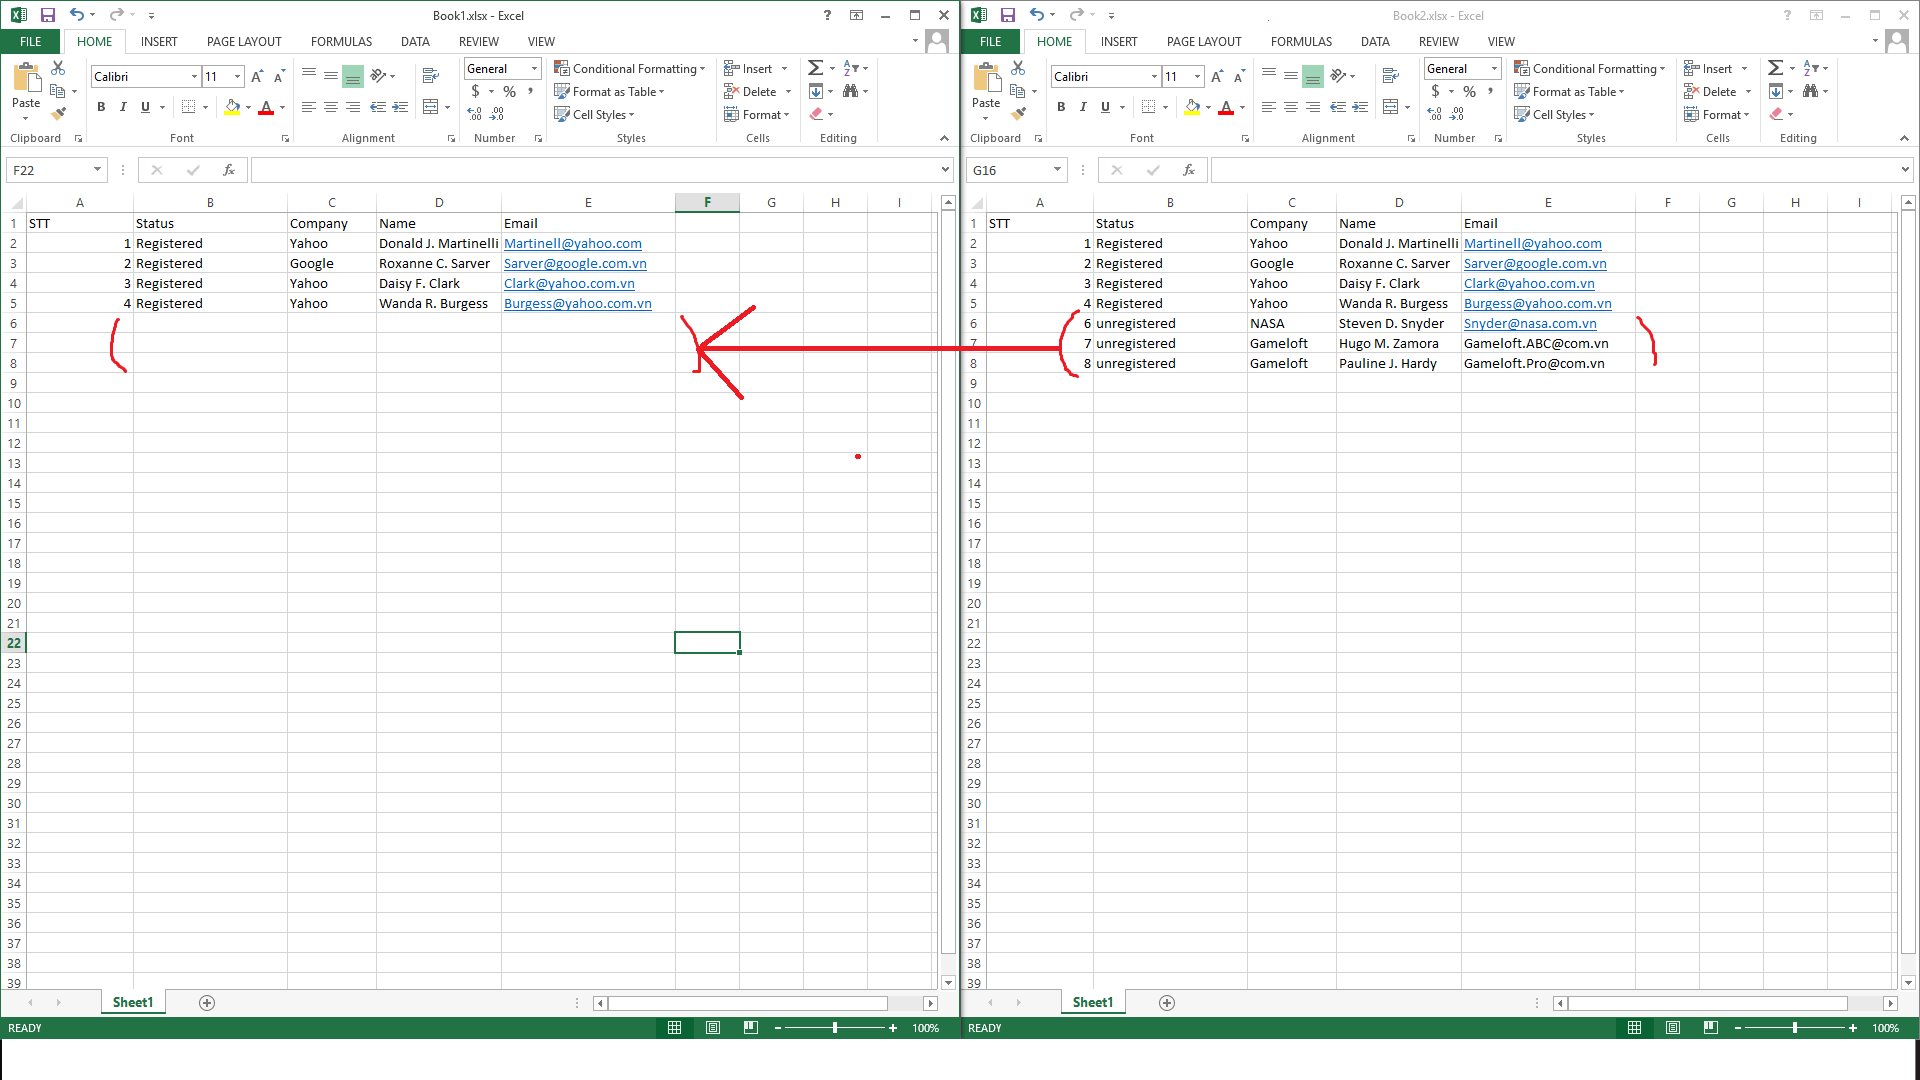Screen dimensions: 1920x1080
Task: Click AutoSum icon in Book1 ribbon
Action: pos(815,68)
